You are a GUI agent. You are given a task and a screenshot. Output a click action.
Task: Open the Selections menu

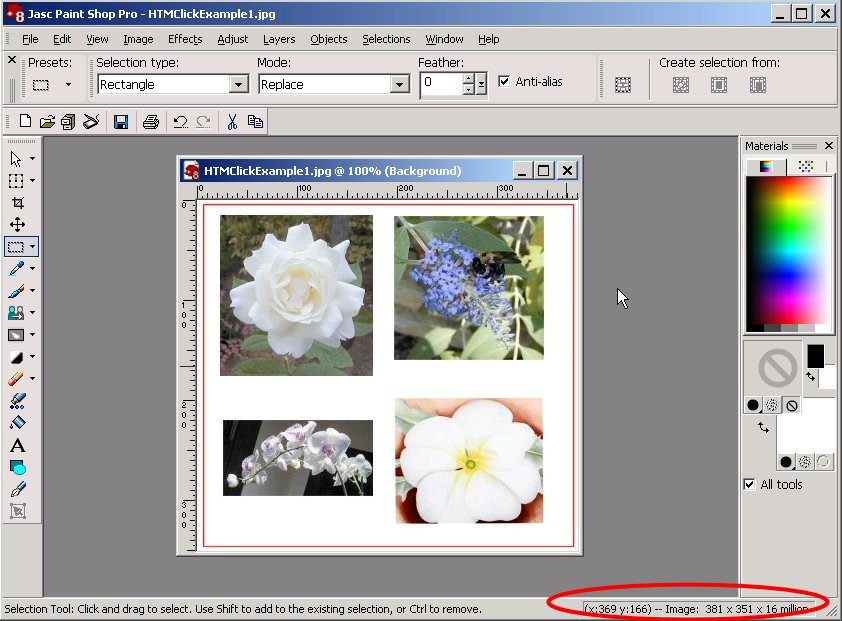tap(386, 39)
